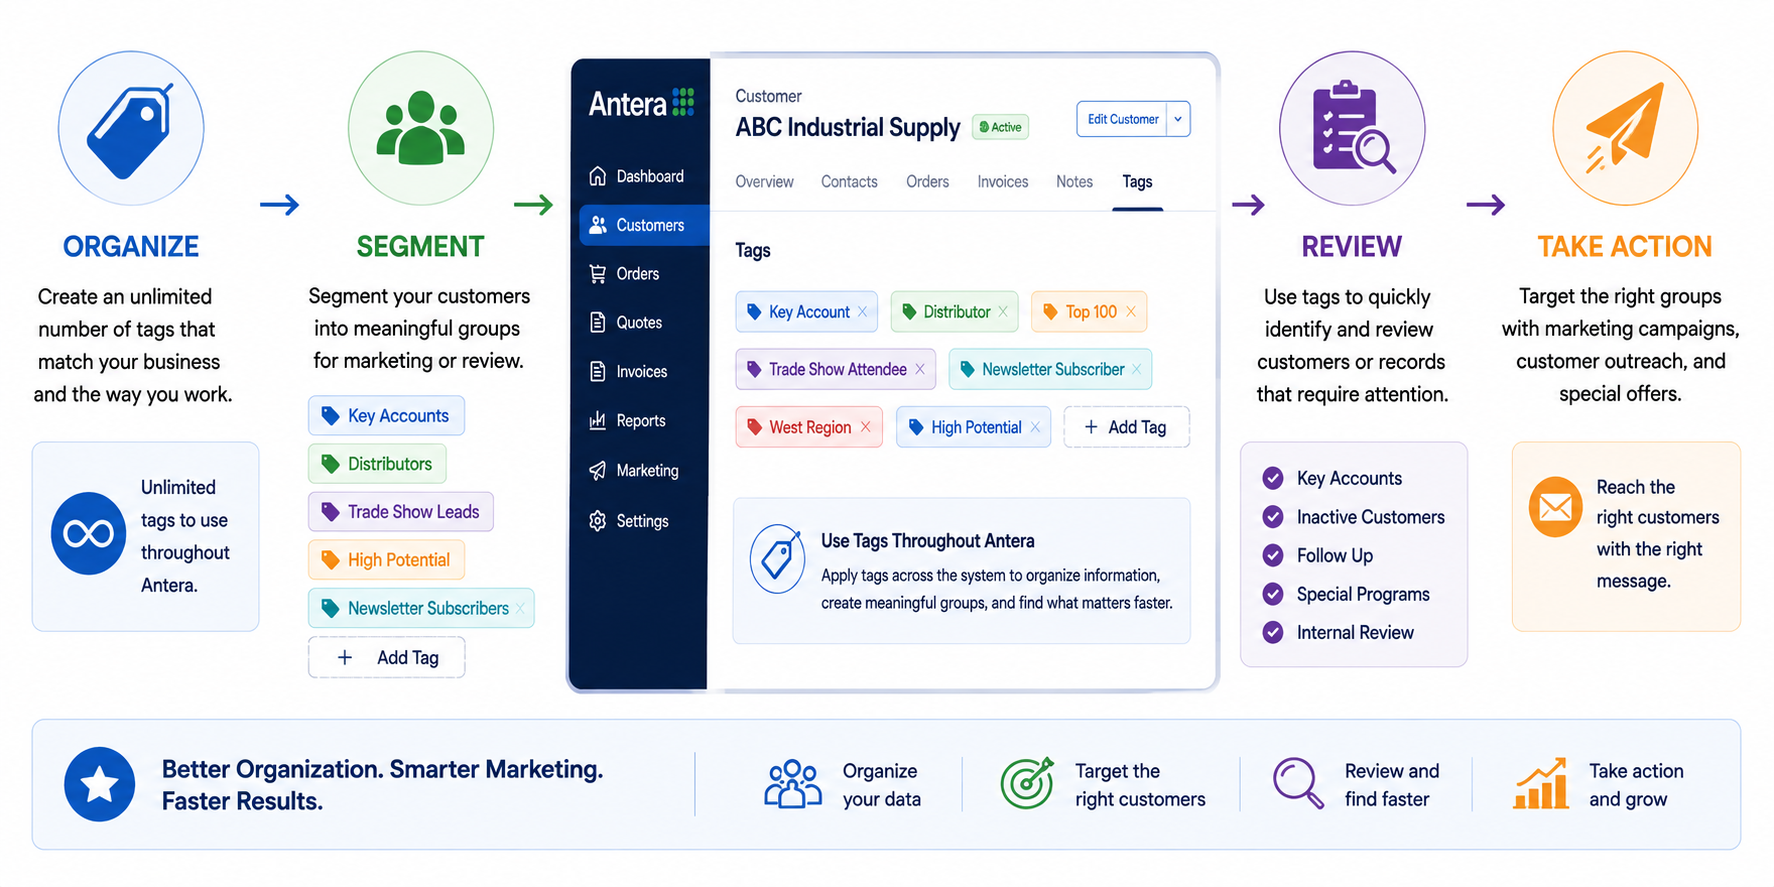Screen dimensions: 1774x887
Task: Click the Newsletter Subscriber tag's teal icon
Action: tap(967, 369)
